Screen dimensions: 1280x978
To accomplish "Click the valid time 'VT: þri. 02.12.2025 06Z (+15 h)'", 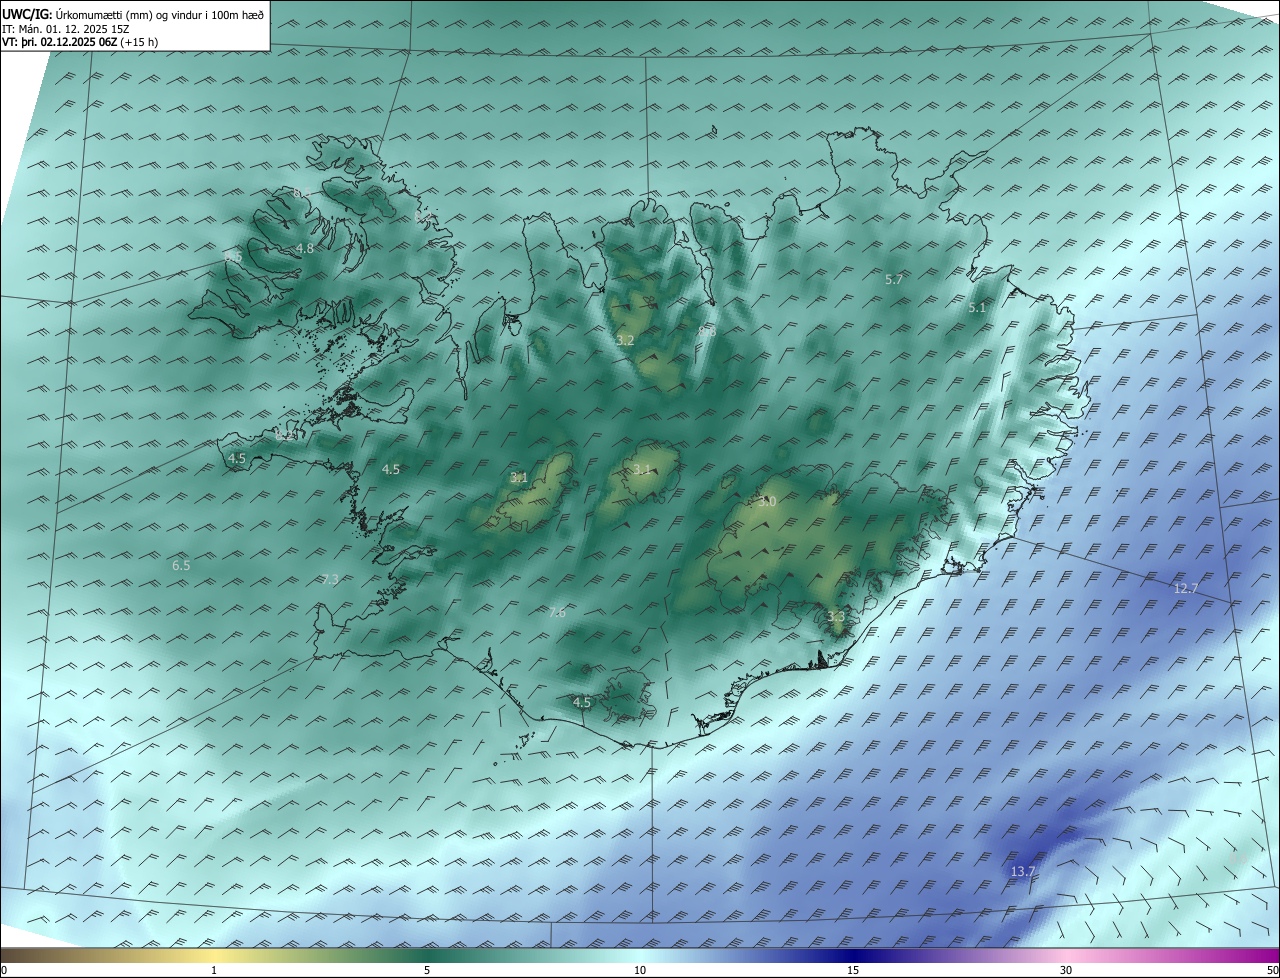I will 80,42.
